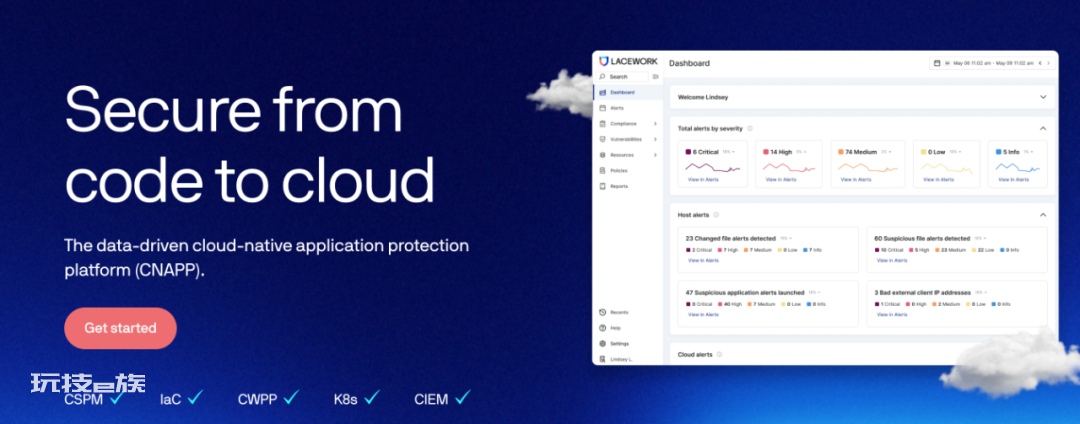Click the Critical sparkline chart
The height and width of the screenshot is (424, 1080).
click(712, 167)
